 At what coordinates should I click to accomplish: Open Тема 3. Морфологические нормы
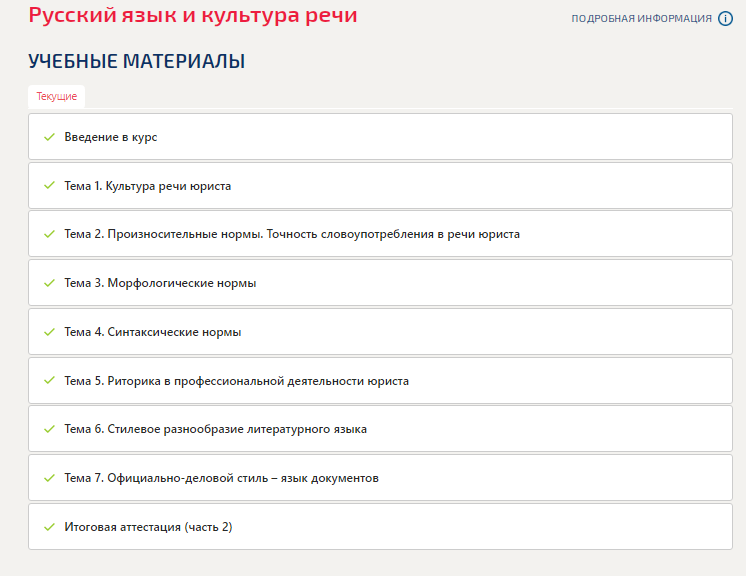380,283
